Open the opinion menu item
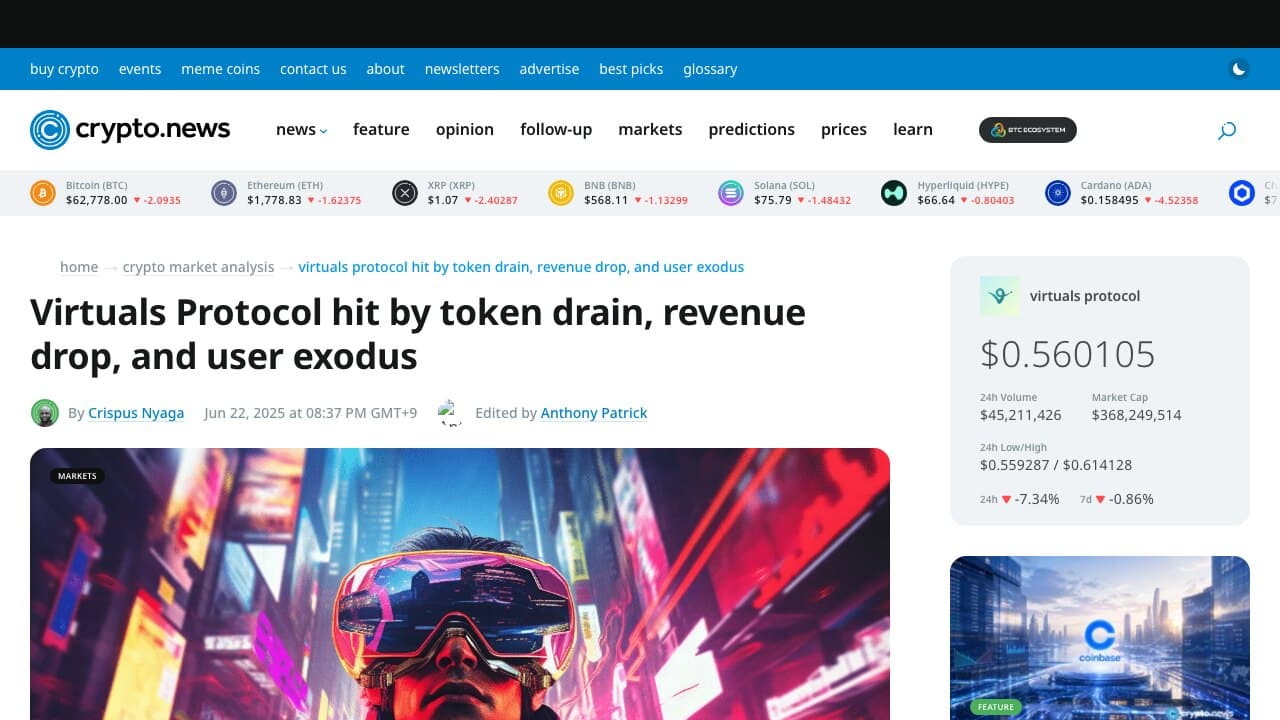Viewport: 1280px width, 720px height. click(x=465, y=130)
